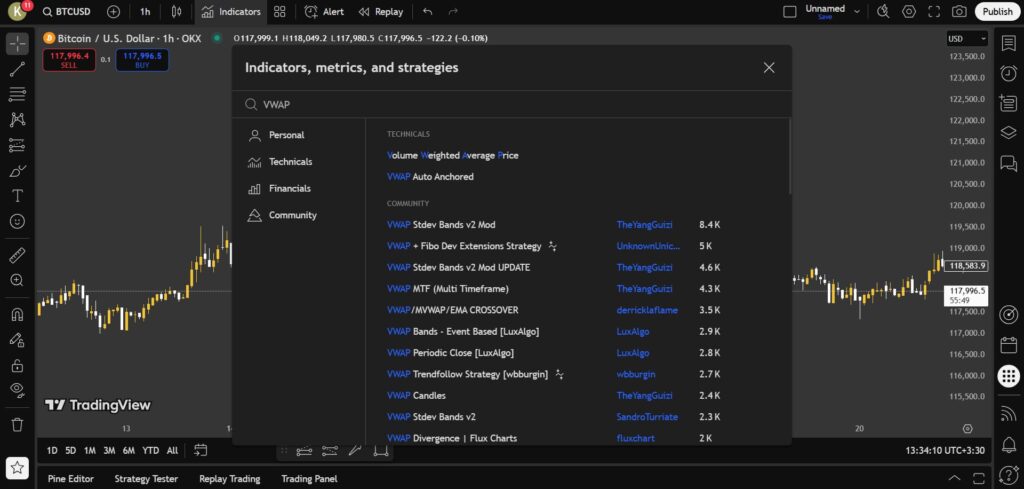
Task: Select the YTD time range
Action: tap(151, 450)
